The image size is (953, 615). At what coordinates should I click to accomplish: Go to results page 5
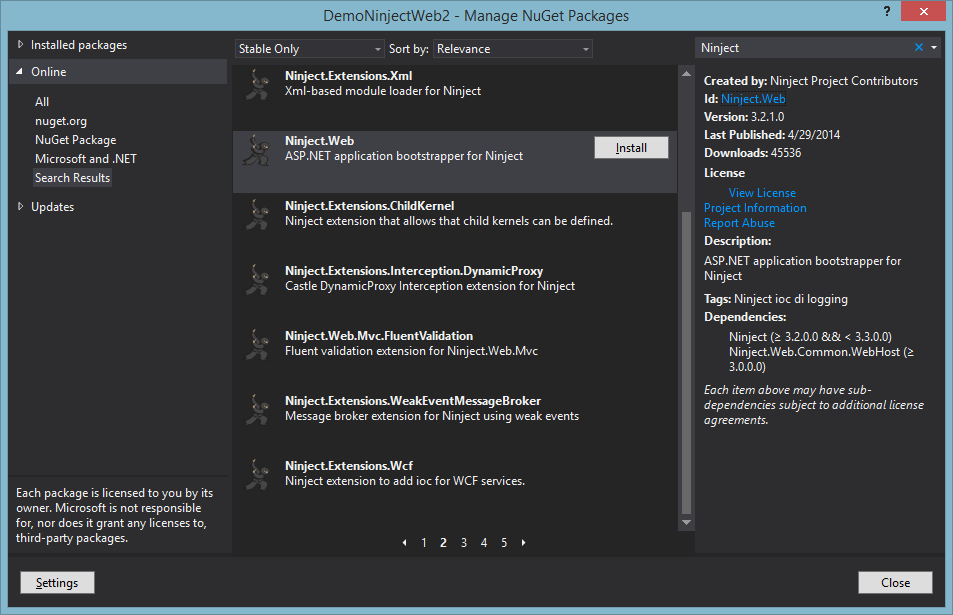(504, 543)
